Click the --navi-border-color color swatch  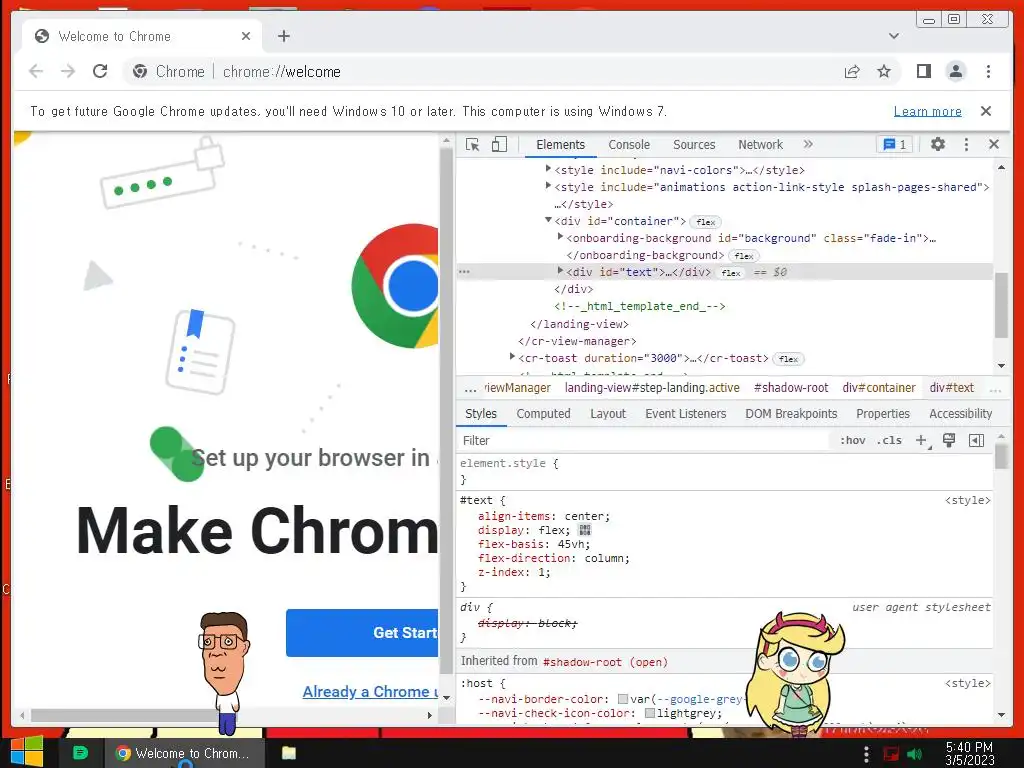point(623,699)
